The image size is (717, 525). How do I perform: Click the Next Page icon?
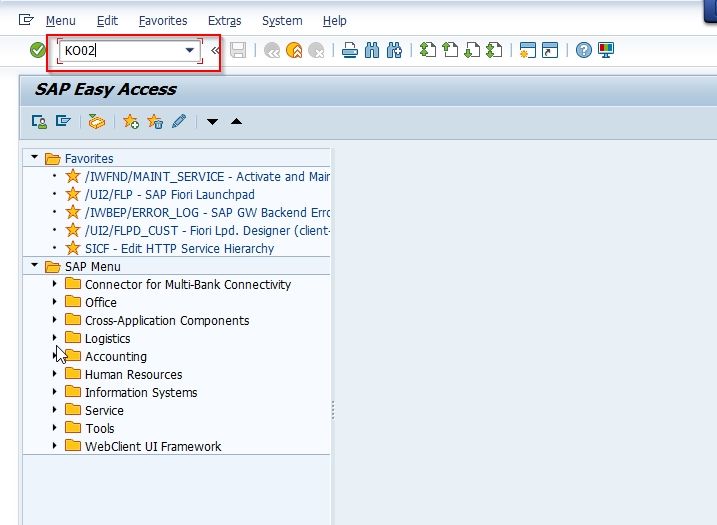[x=472, y=50]
